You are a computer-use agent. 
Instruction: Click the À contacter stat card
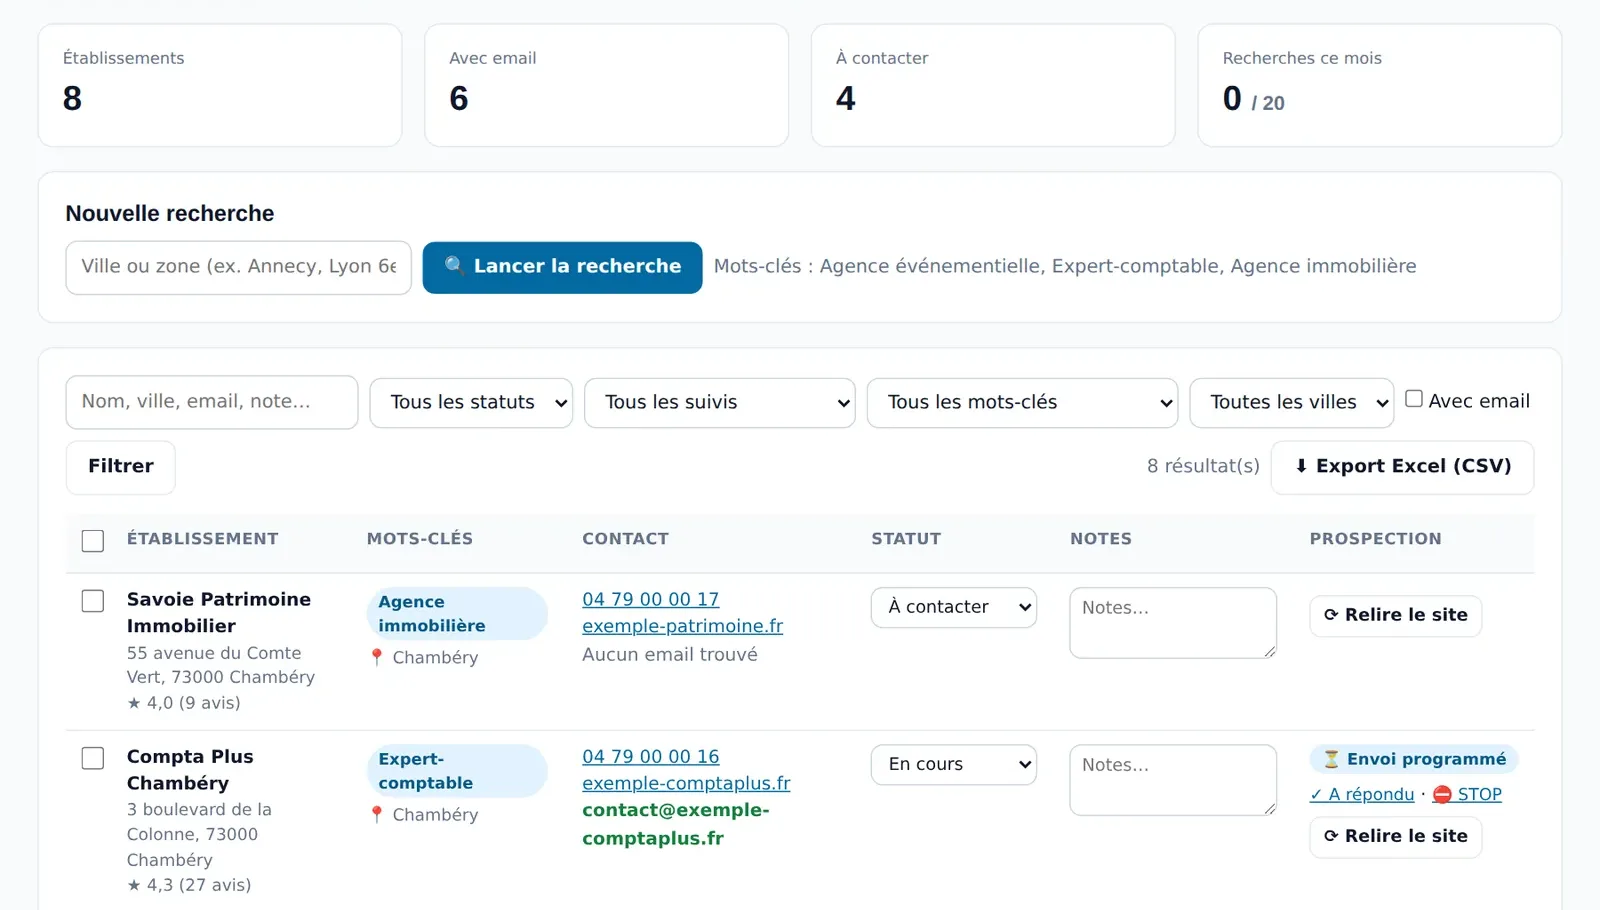[x=993, y=85]
